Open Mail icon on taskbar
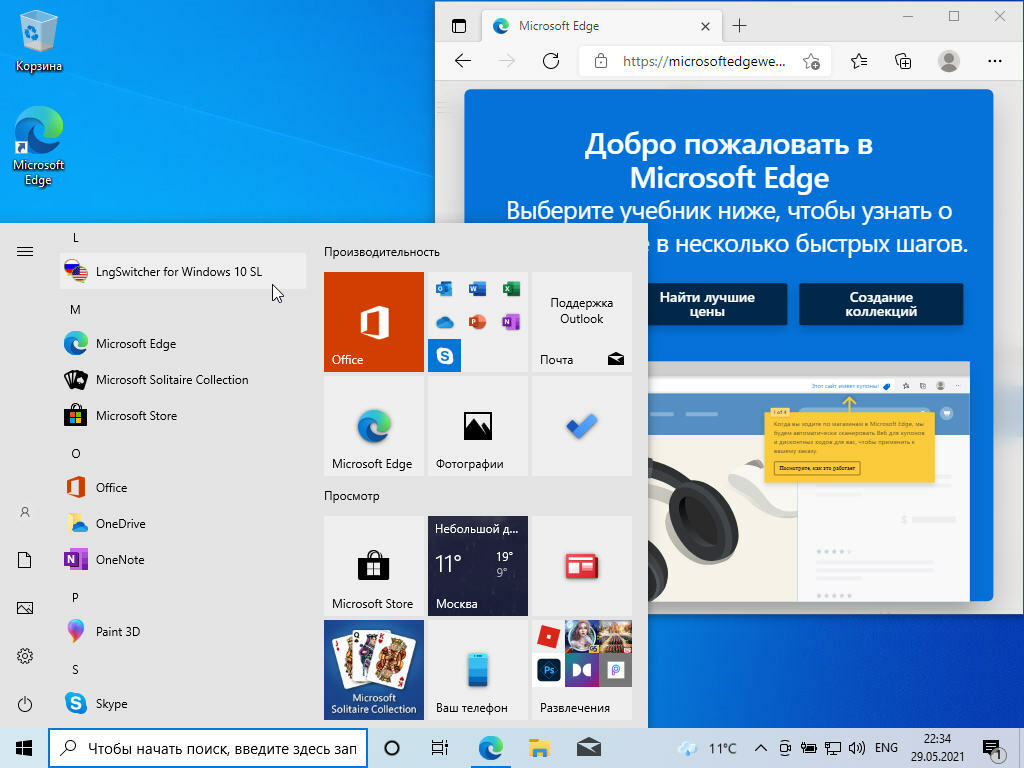The width and height of the screenshot is (1024, 768). (x=588, y=748)
